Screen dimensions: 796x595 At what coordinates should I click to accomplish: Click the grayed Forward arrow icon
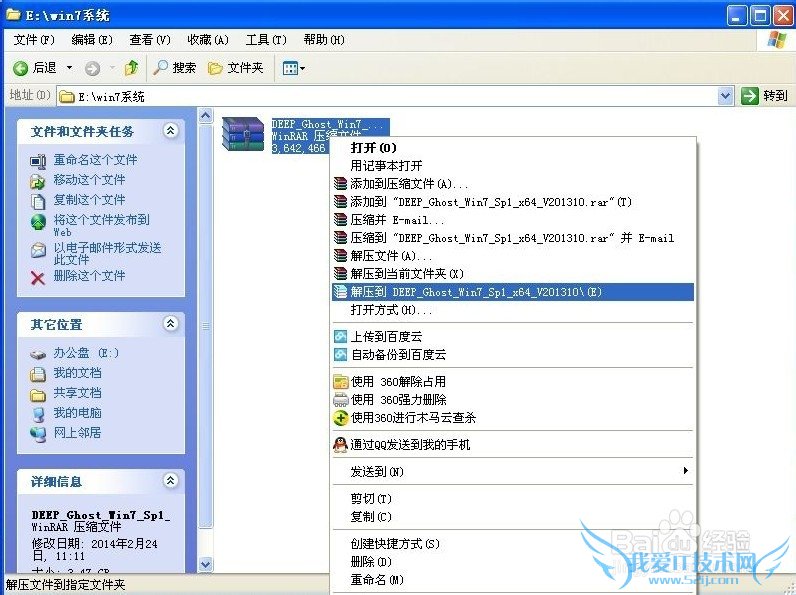92,68
